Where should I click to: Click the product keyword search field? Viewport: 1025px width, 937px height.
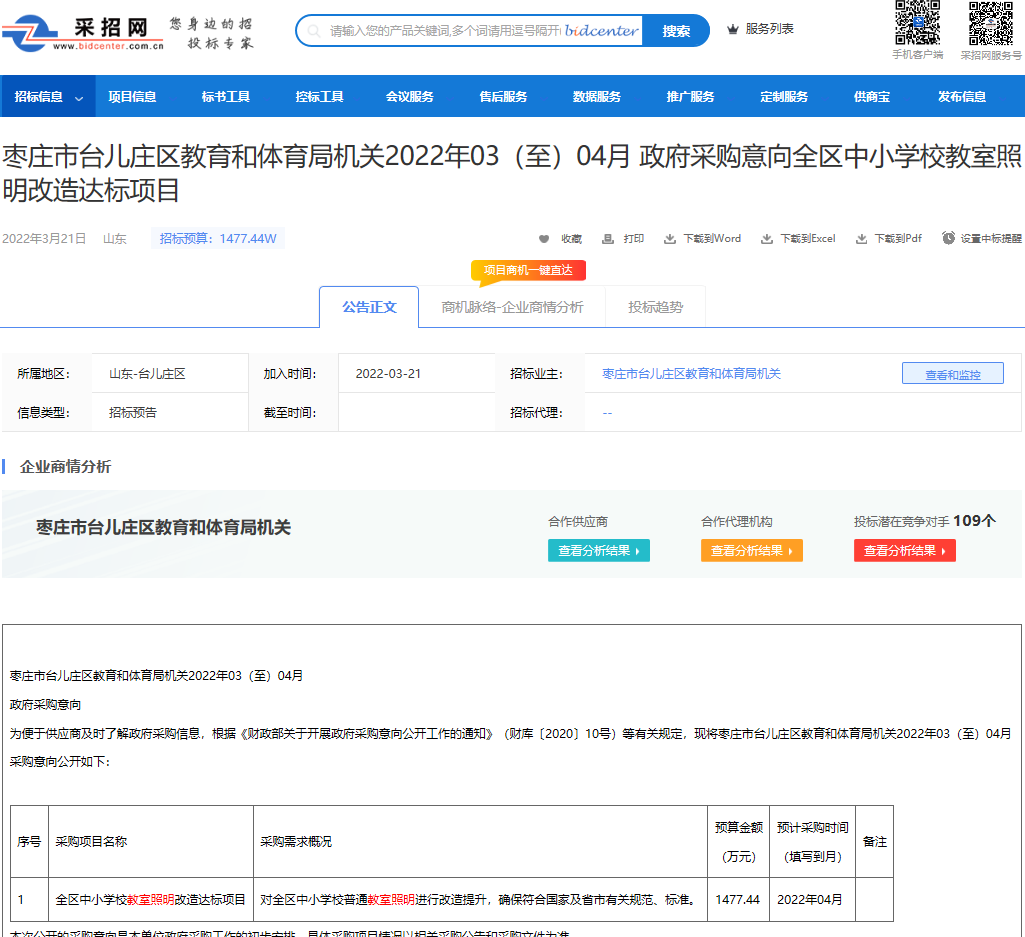471,31
